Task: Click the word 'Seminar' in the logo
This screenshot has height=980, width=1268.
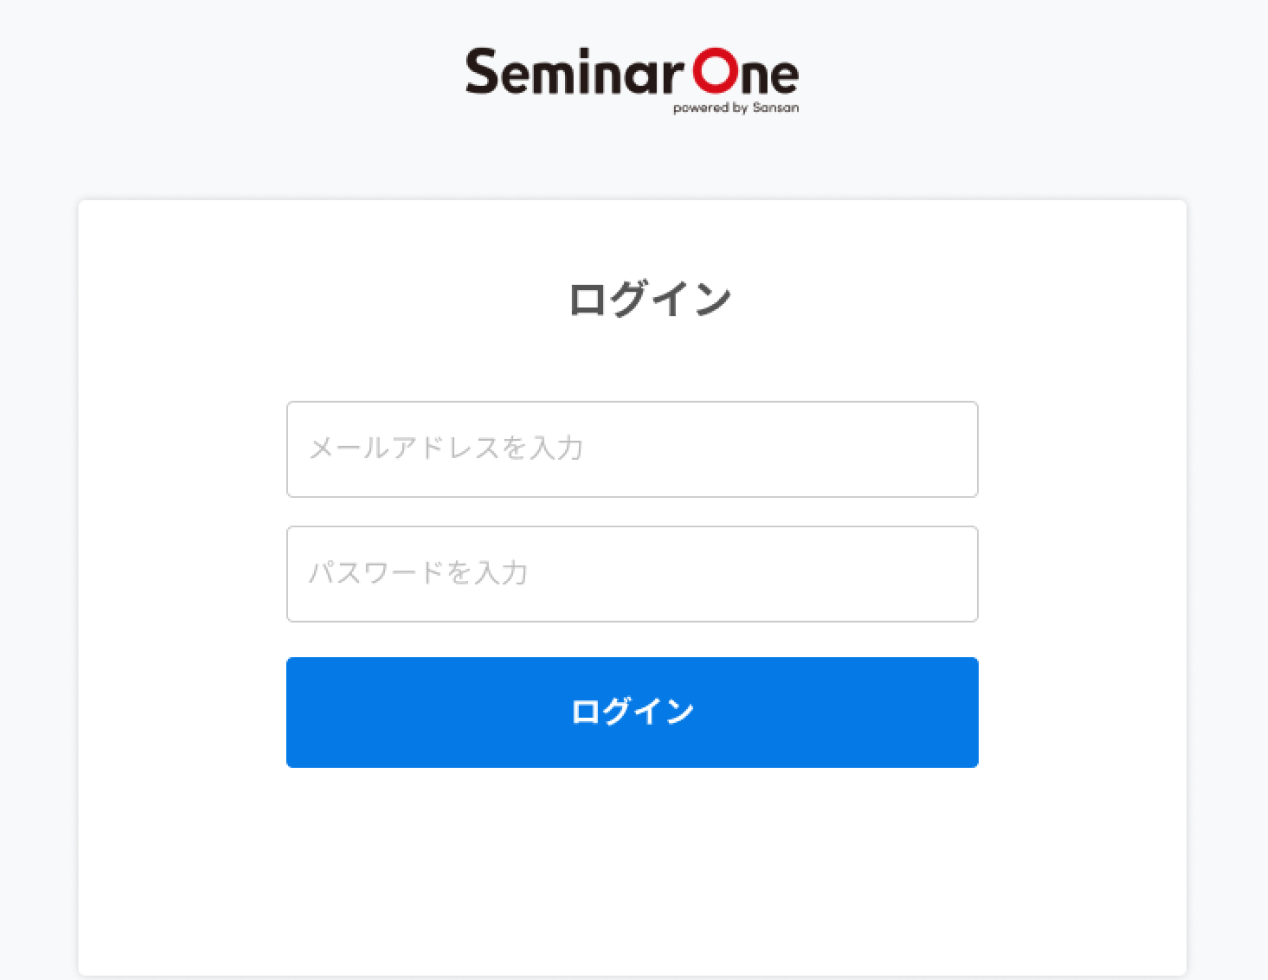Action: coord(574,72)
